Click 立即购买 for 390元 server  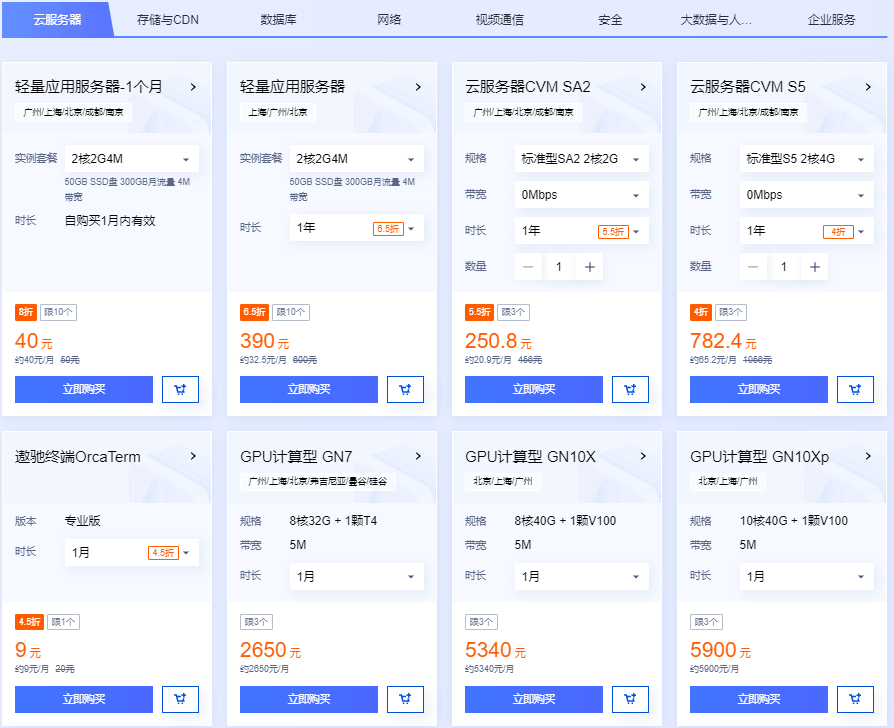tap(309, 389)
